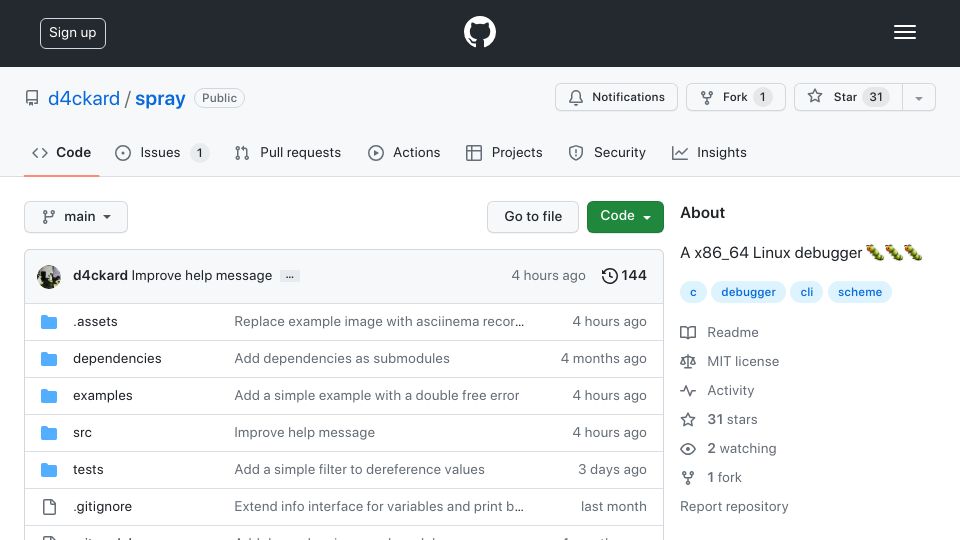Open the Activity link
Screen dimensions: 960x540
tap(730, 391)
